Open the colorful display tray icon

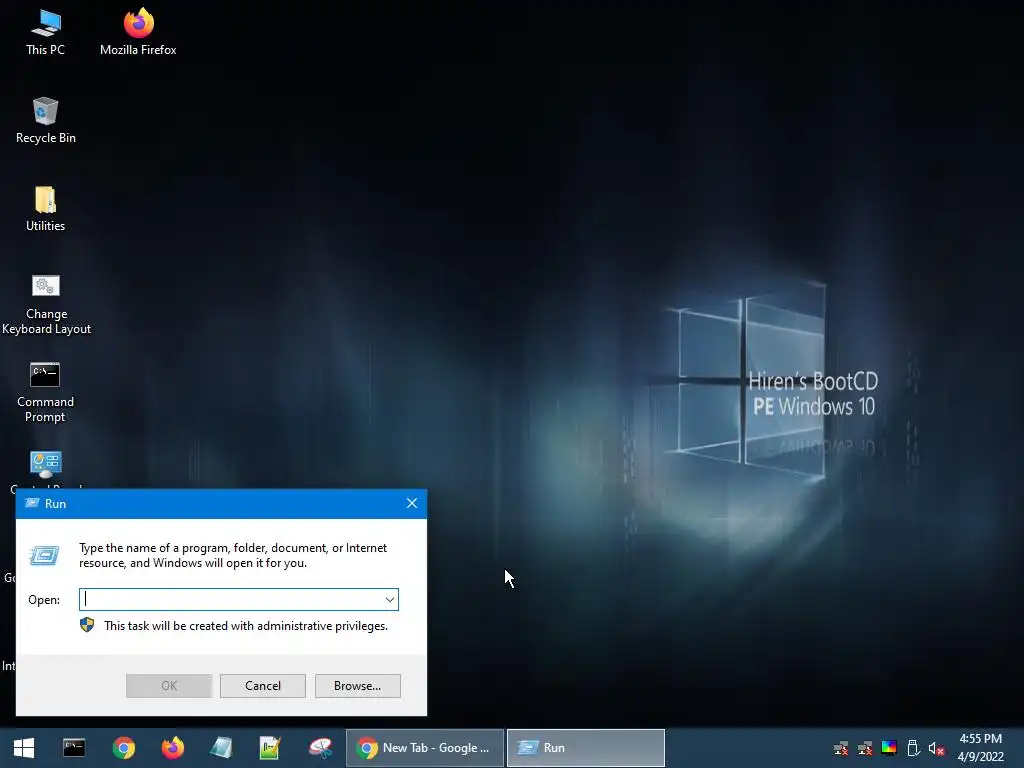[889, 748]
